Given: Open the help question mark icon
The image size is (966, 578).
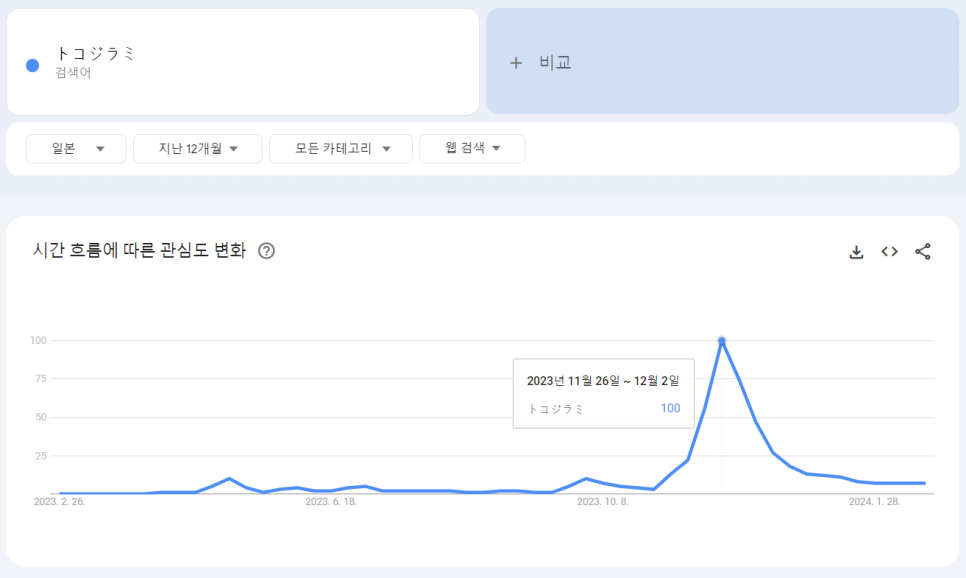Looking at the screenshot, I should tap(266, 251).
